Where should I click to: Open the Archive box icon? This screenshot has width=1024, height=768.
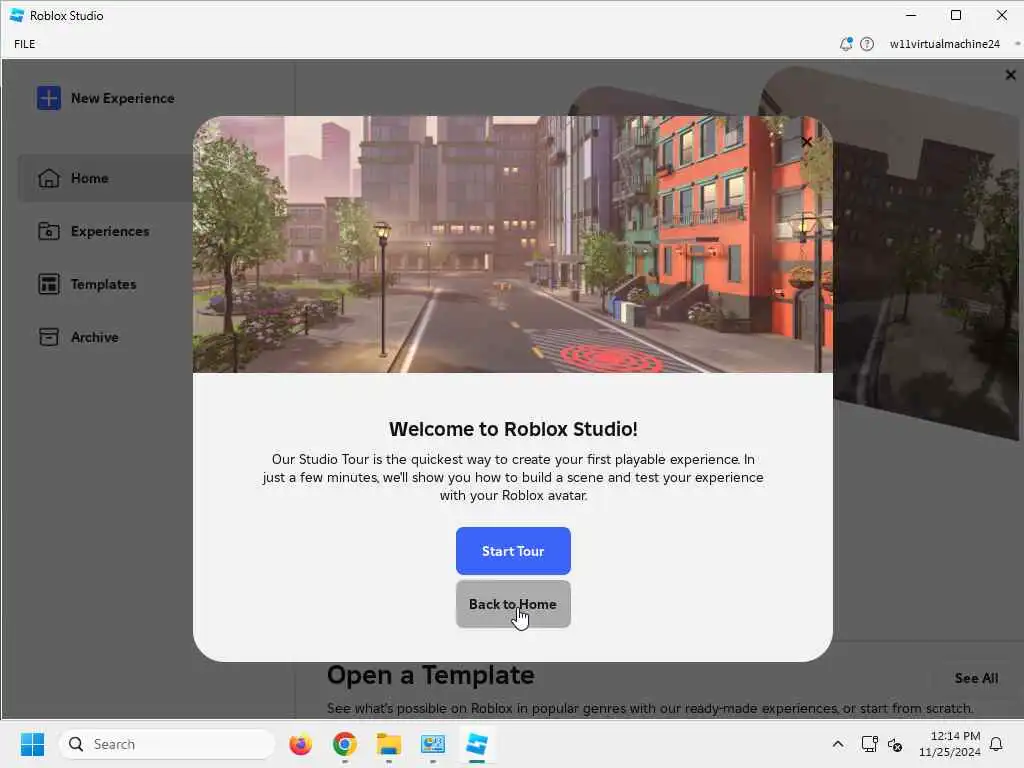[49, 336]
